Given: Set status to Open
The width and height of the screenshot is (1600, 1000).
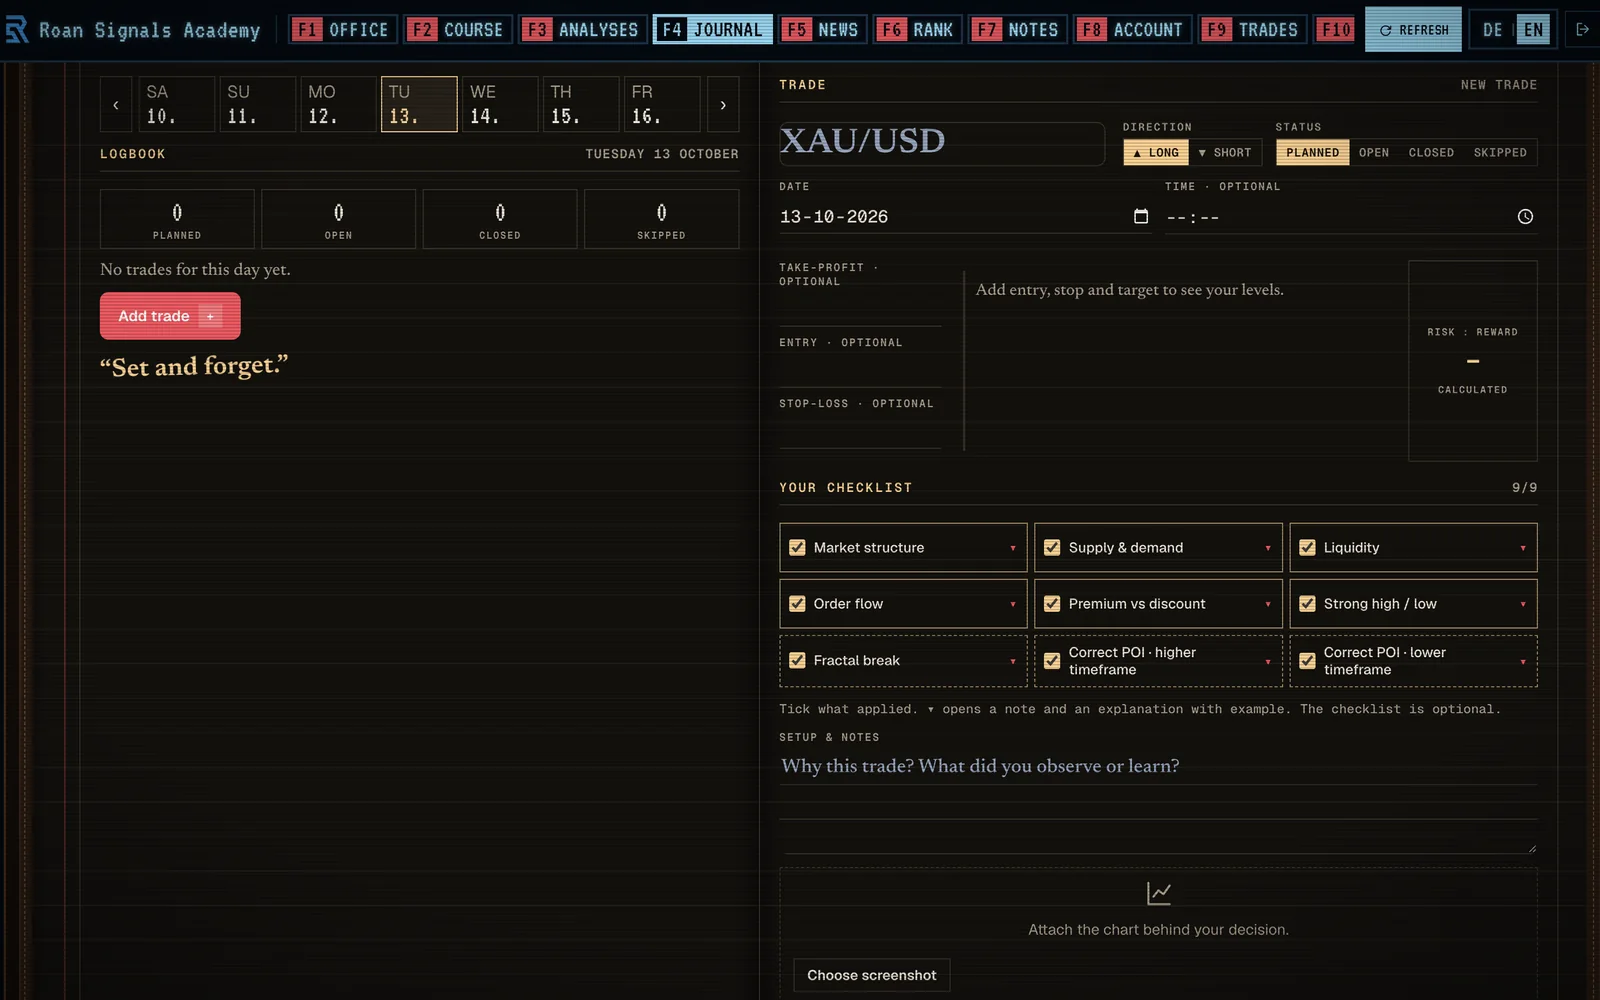Looking at the screenshot, I should (1374, 153).
